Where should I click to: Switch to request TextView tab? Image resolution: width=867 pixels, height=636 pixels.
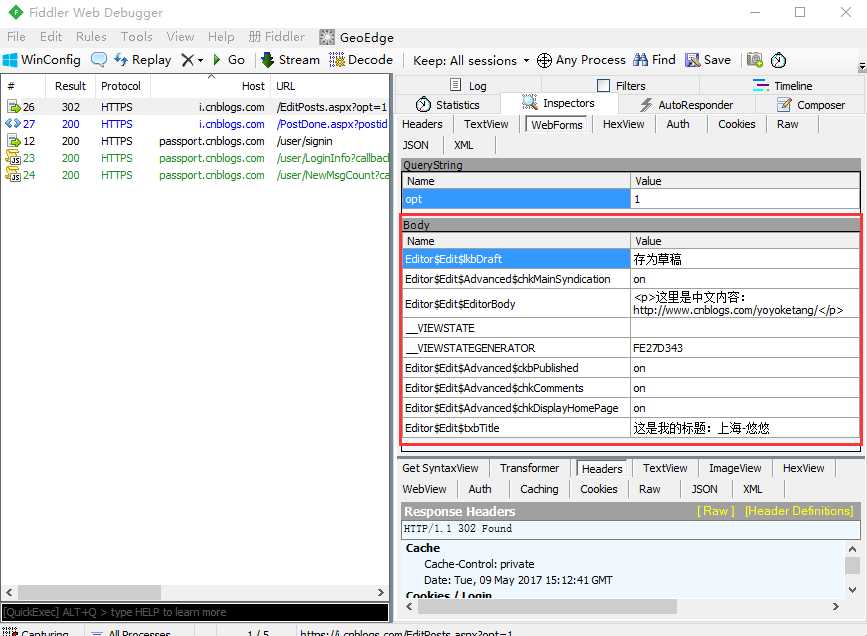pos(486,124)
